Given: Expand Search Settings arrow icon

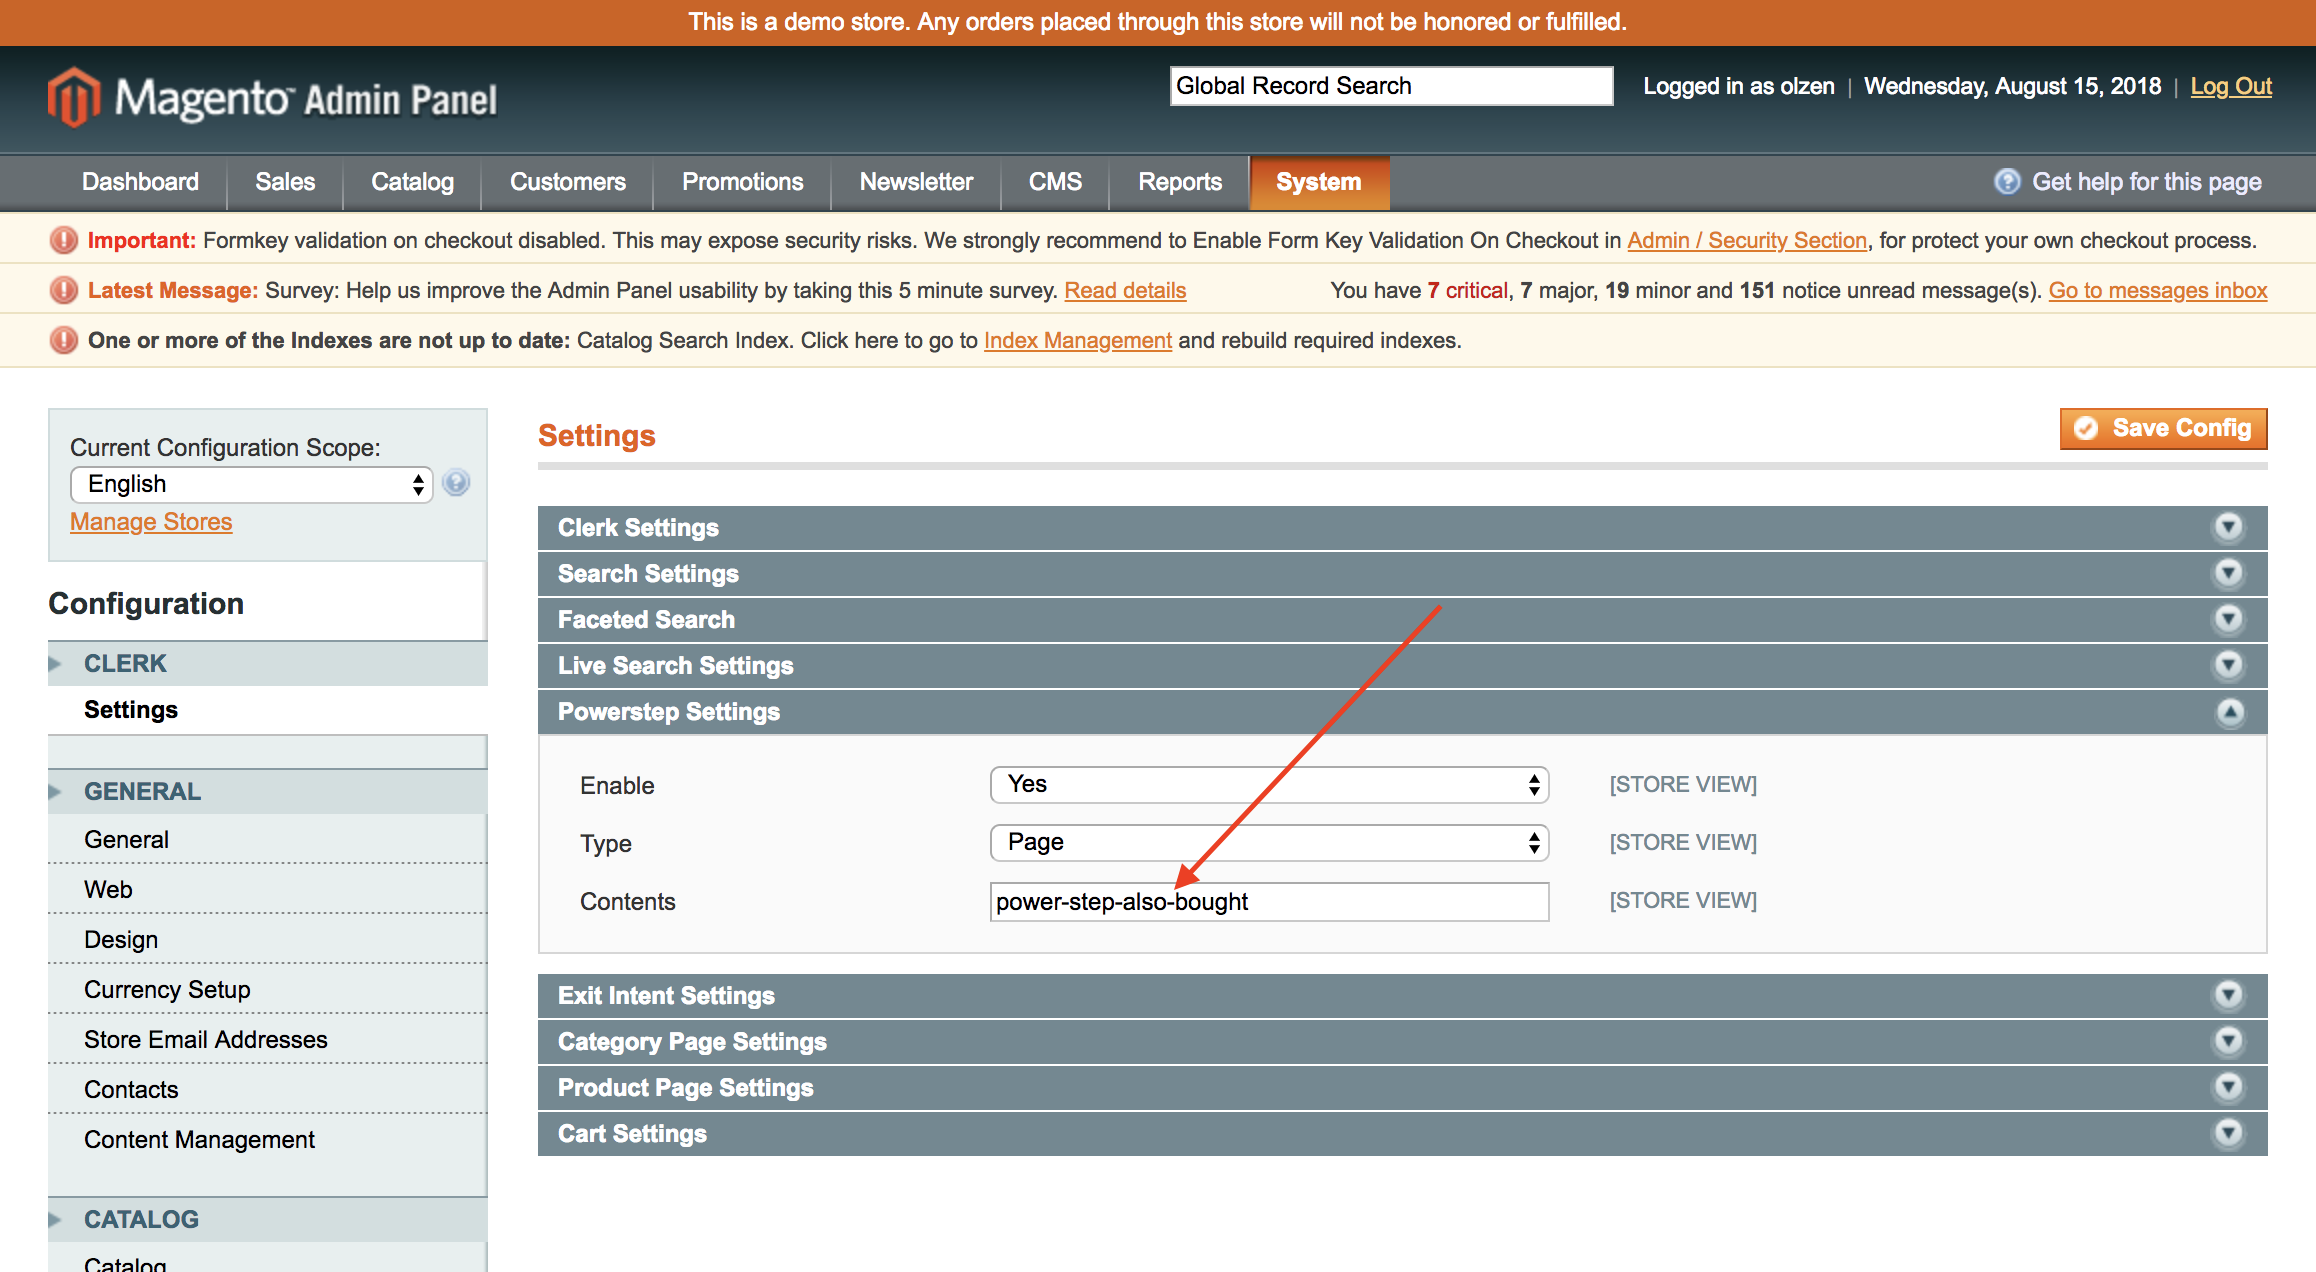Looking at the screenshot, I should point(2228,573).
